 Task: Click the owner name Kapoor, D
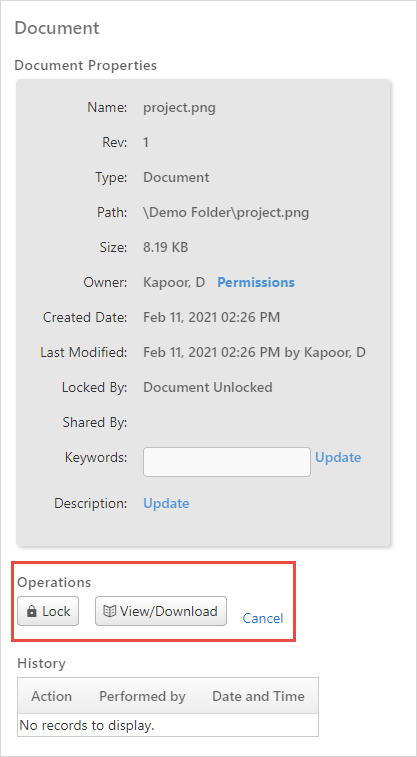(x=174, y=282)
